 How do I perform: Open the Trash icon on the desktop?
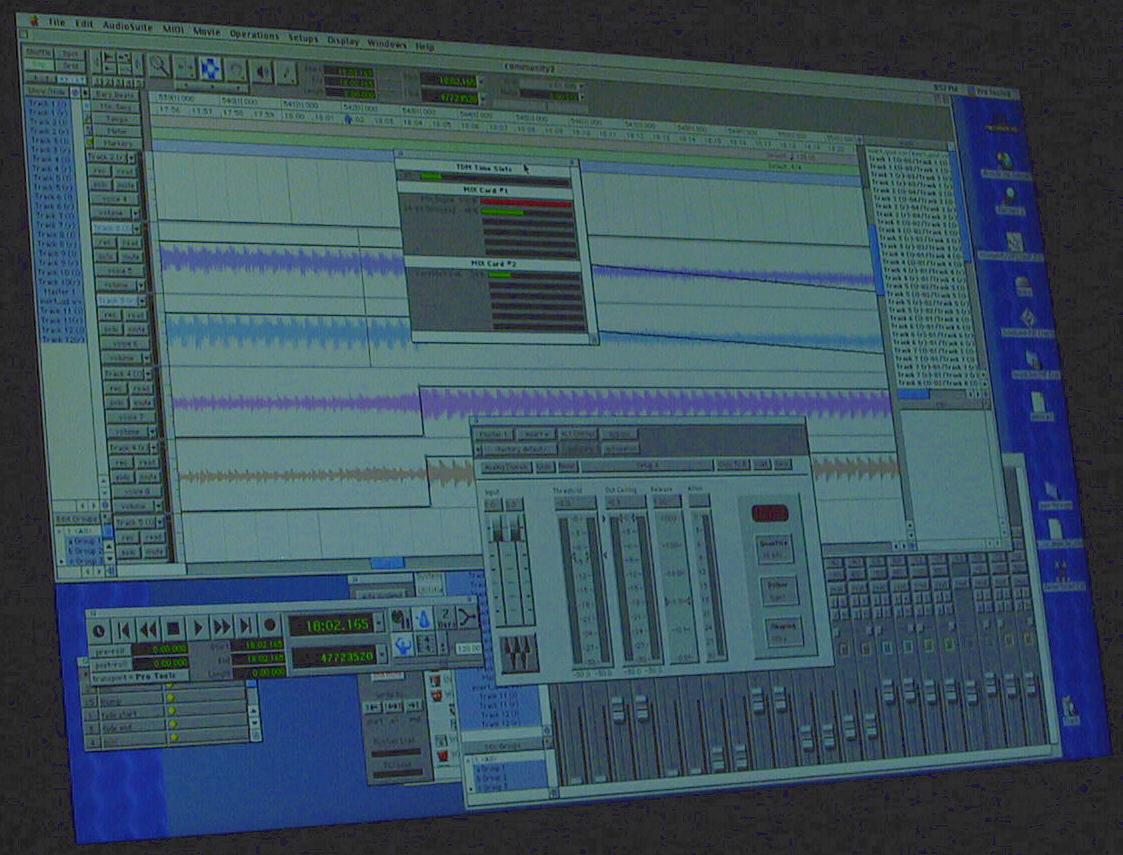pos(1071,710)
